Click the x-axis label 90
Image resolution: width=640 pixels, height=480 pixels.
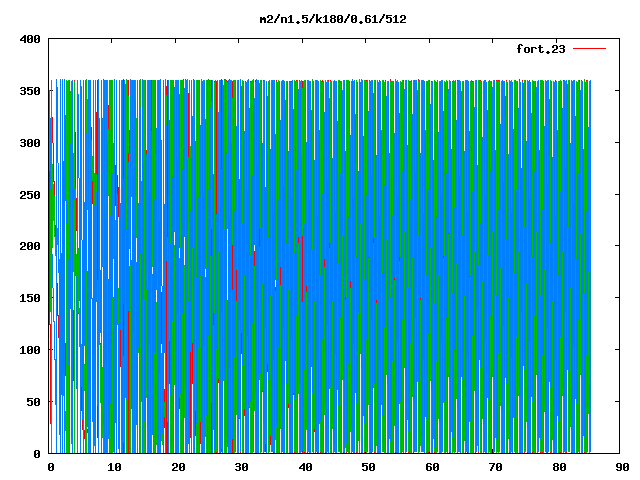pos(622,467)
